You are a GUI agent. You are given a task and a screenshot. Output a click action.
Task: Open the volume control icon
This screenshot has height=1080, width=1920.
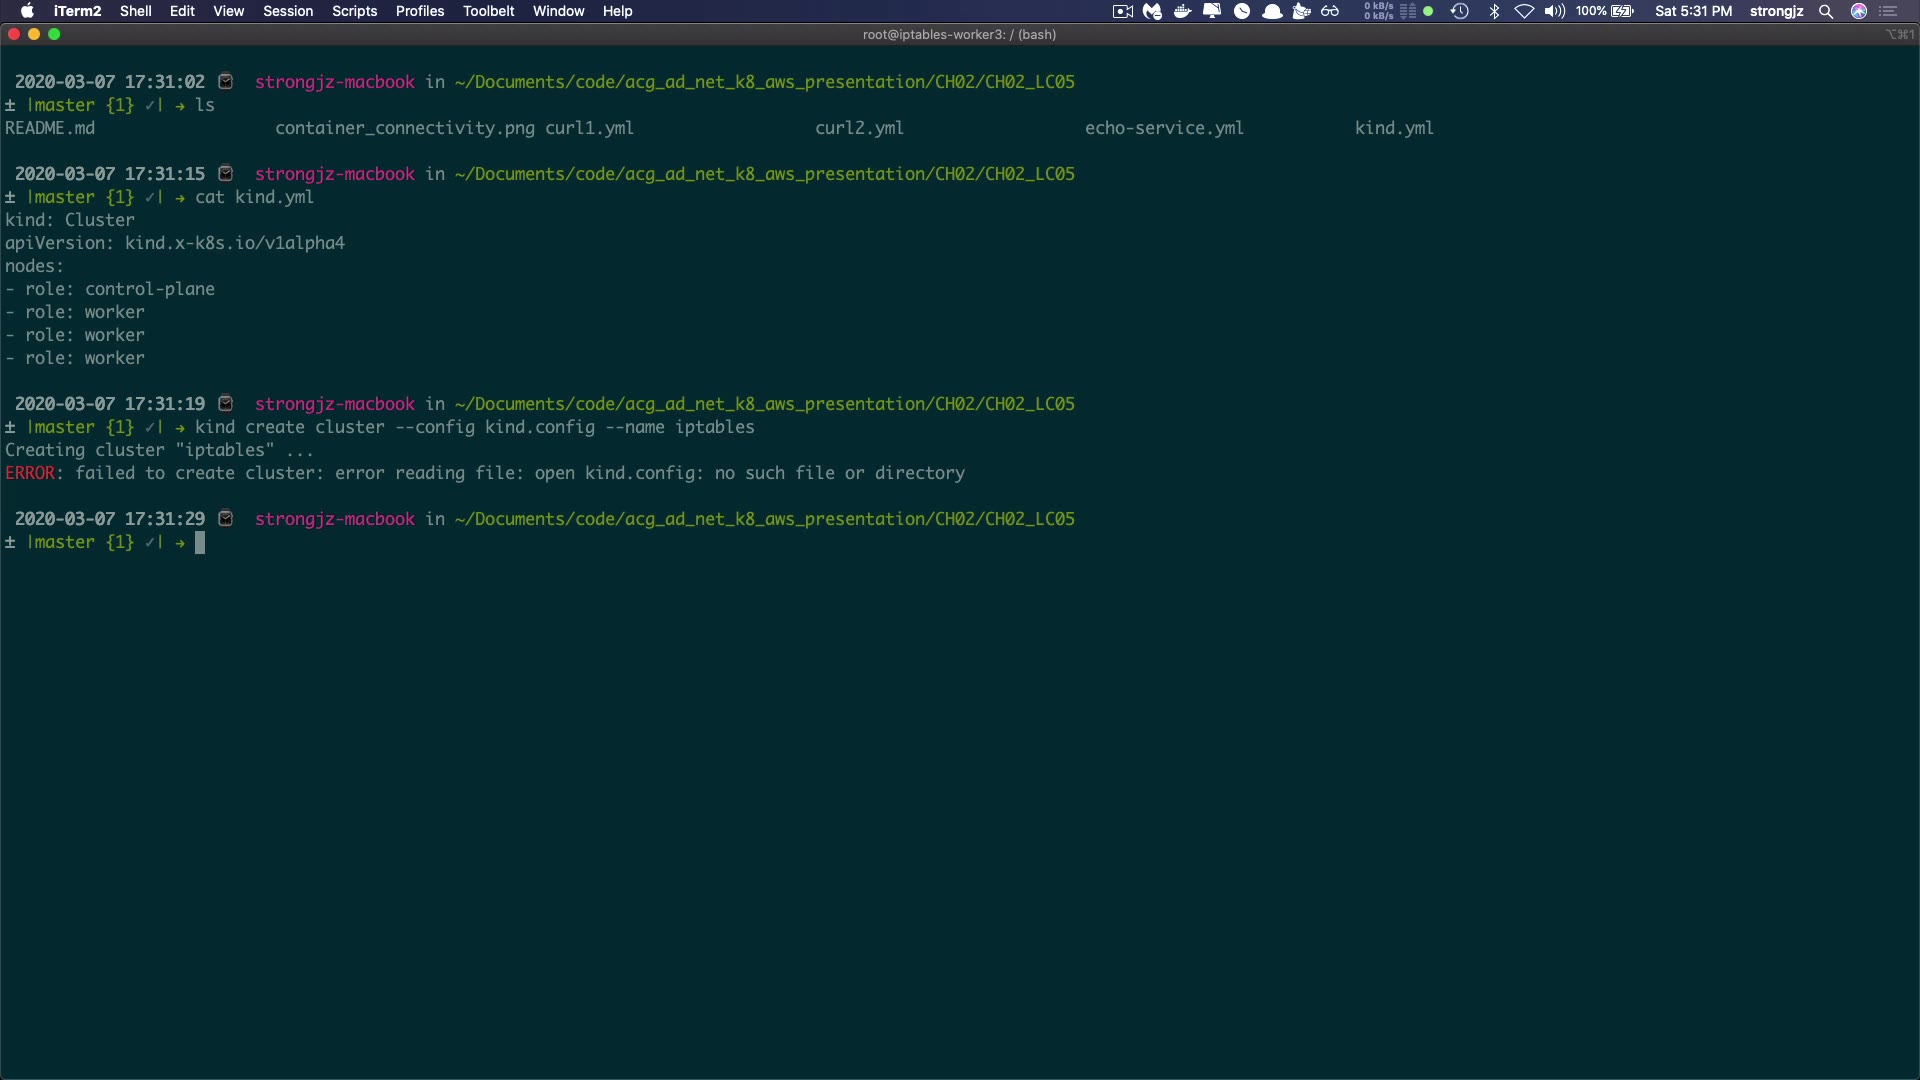click(x=1554, y=11)
